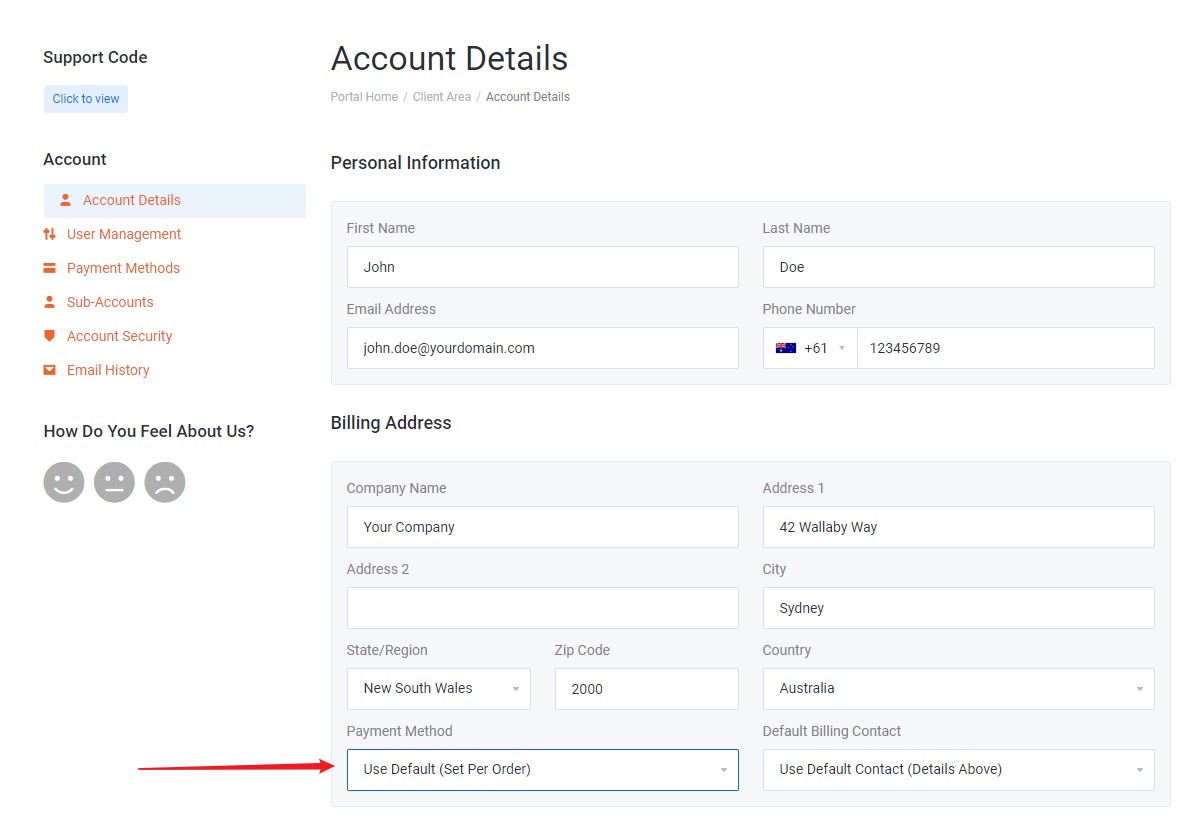Click the Account Details page title

pyautogui.click(x=450, y=59)
